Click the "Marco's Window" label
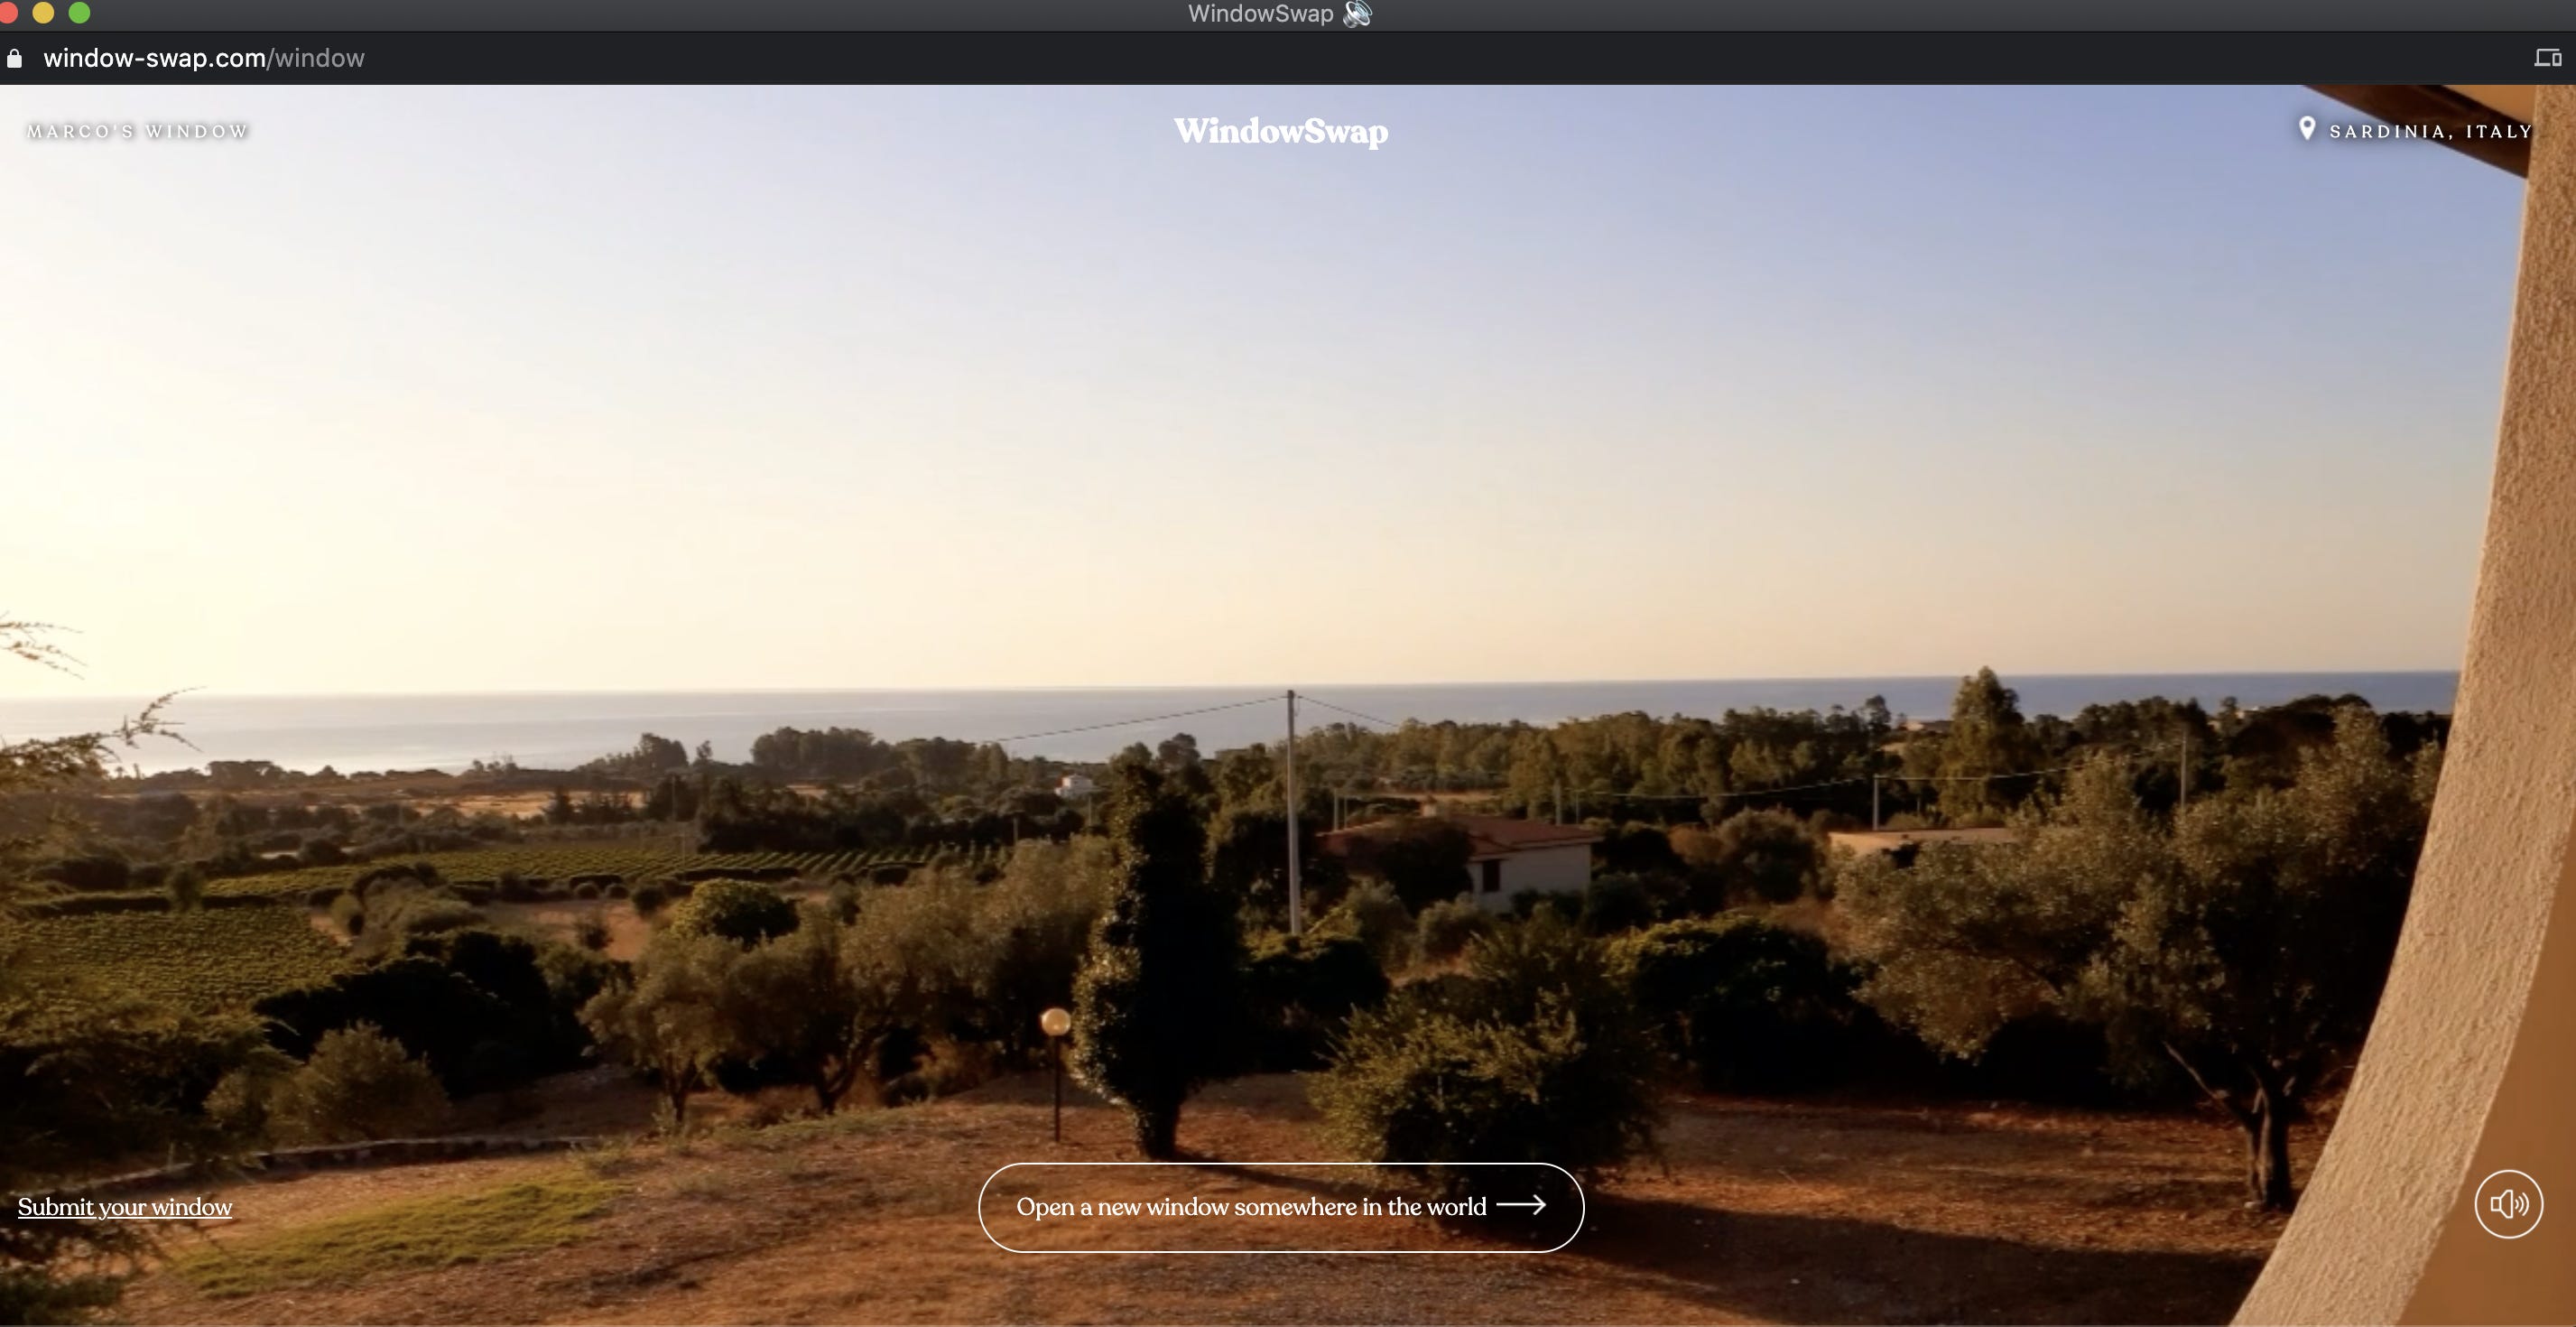This screenshot has width=2576, height=1327. (137, 131)
